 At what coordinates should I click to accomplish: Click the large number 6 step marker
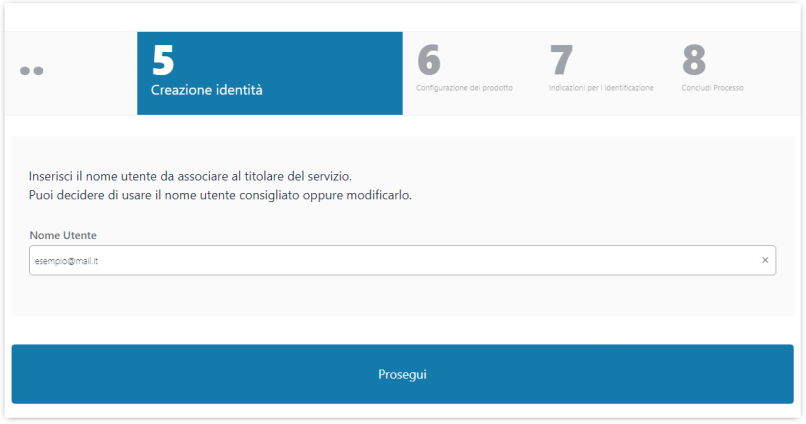tap(428, 61)
